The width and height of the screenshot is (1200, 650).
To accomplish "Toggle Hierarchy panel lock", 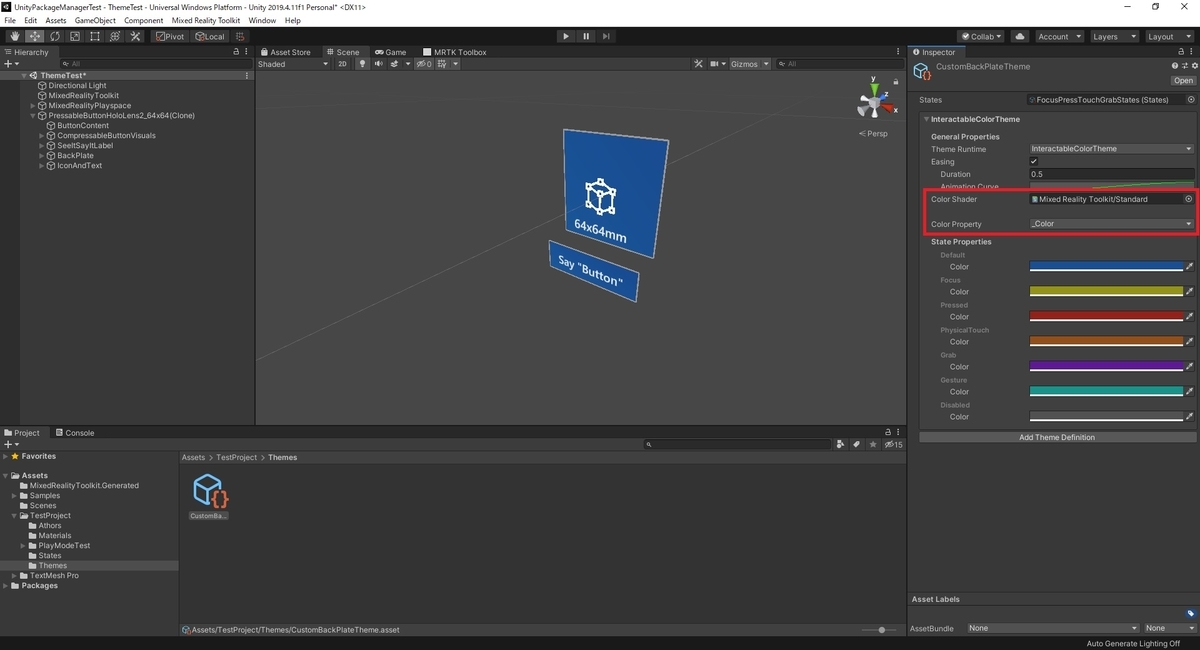I will tap(236, 52).
